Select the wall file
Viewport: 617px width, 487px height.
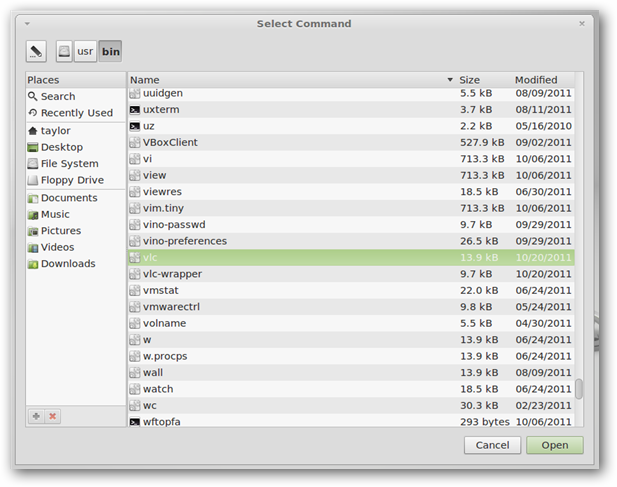[x=351, y=373]
